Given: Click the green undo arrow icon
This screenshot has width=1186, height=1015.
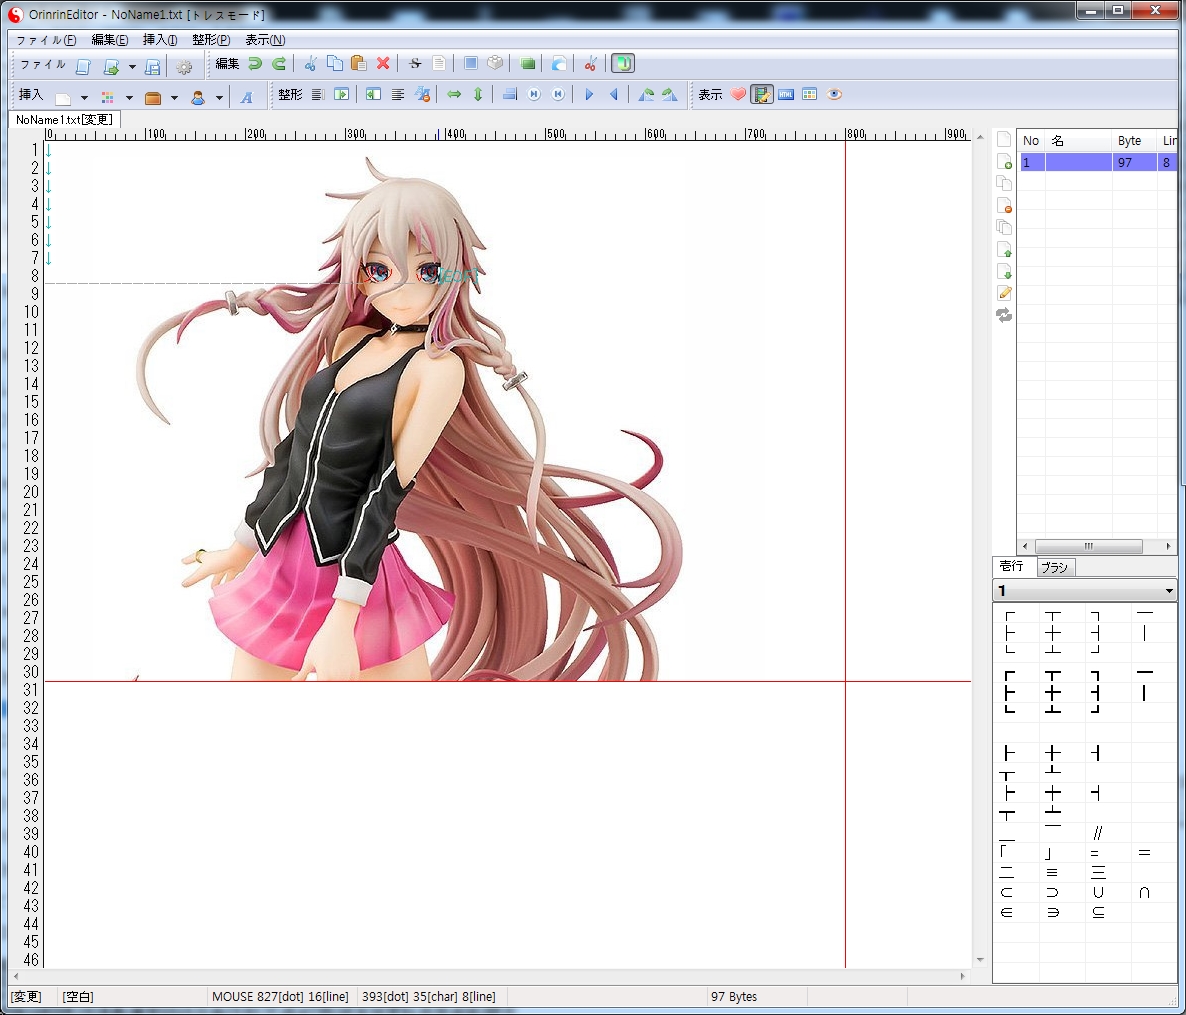Looking at the screenshot, I should tap(255, 64).
